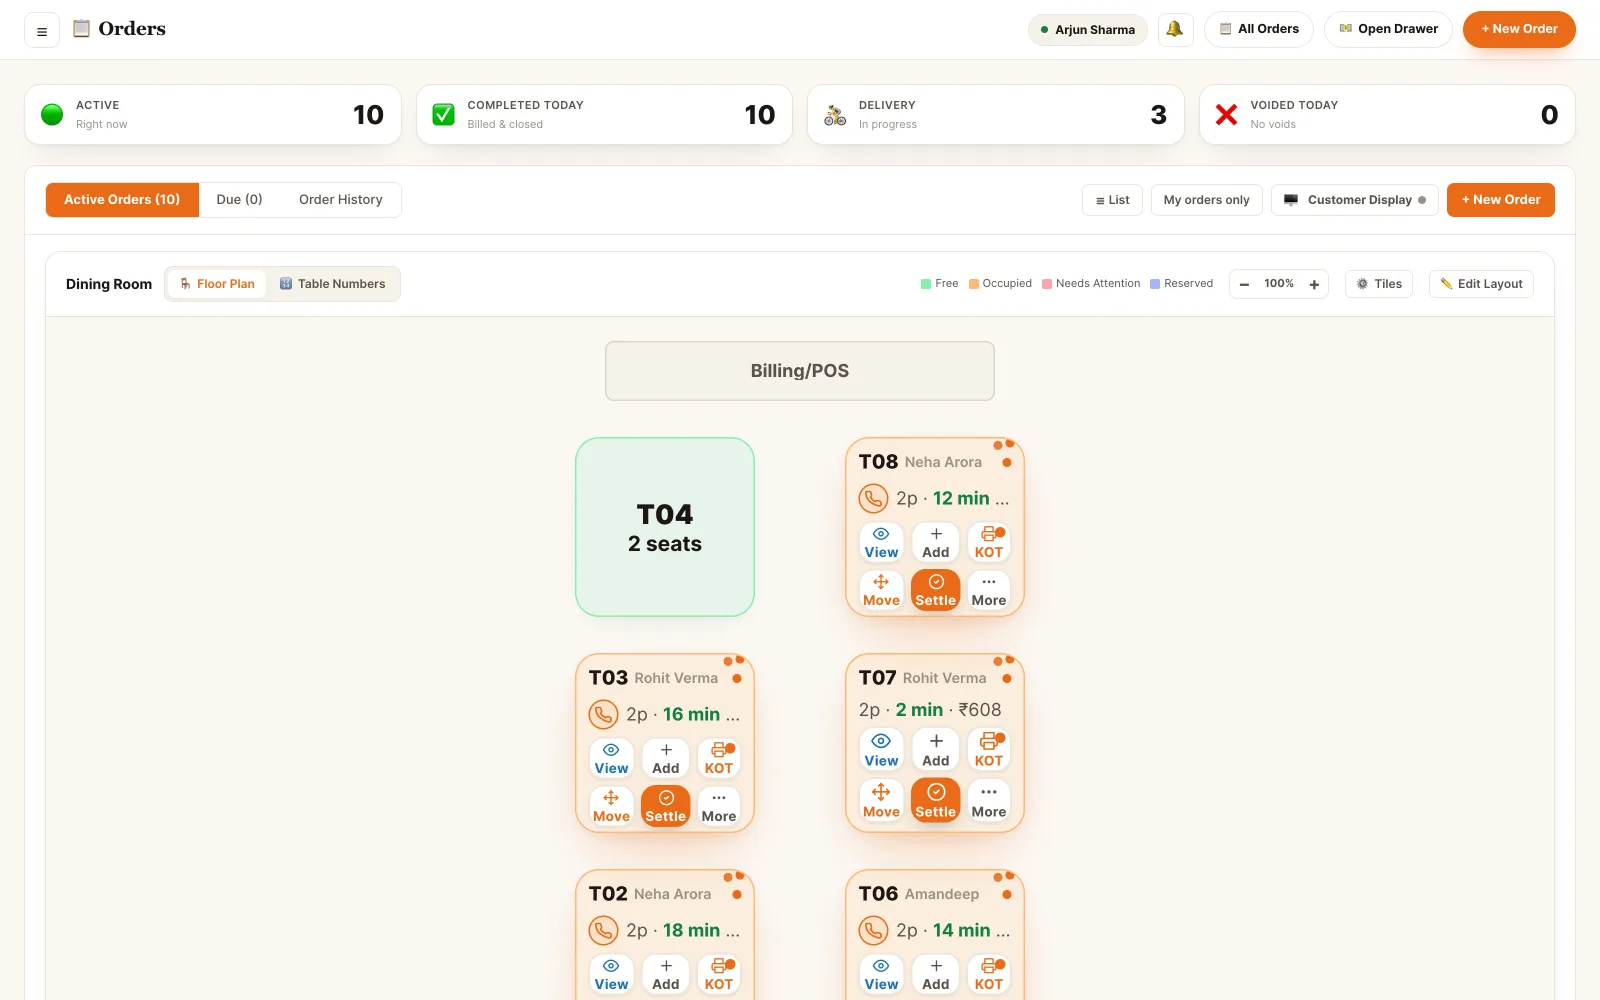Open the hamburger sidebar menu
Screen dimensions: 1600x1000
point(42,30)
